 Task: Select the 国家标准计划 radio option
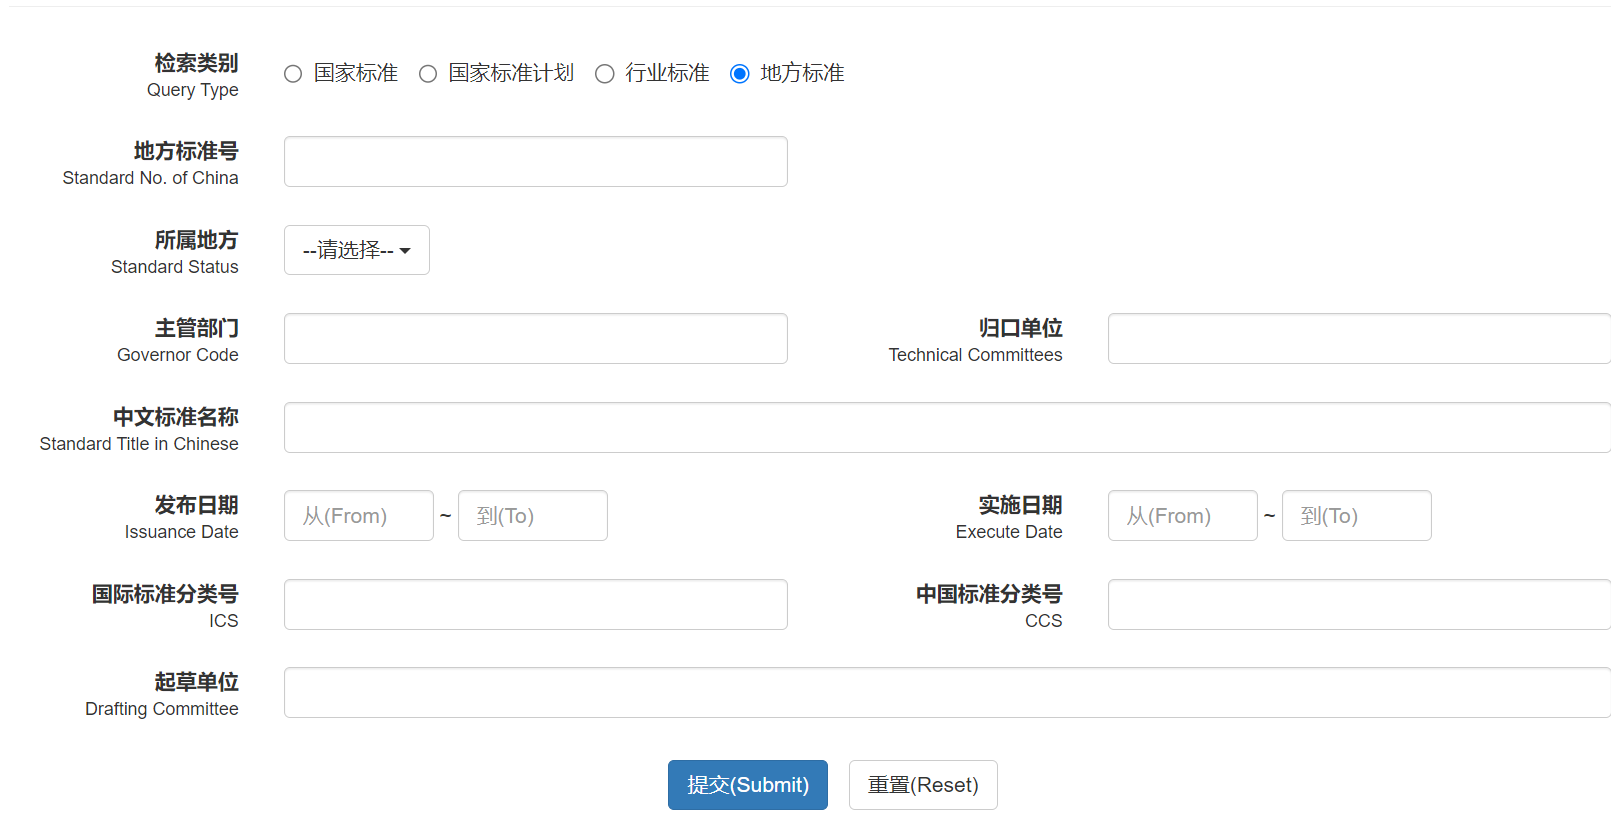coord(428,74)
